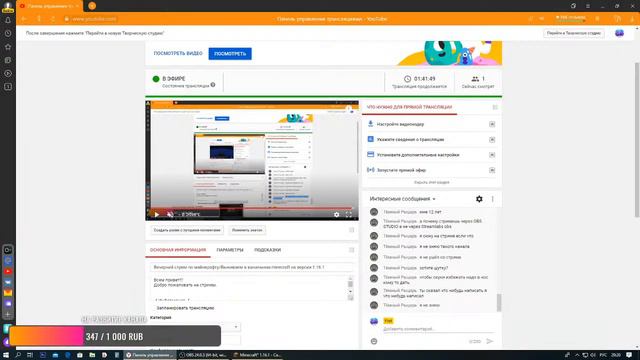Open new tab with orange plus button
The width and height of the screenshot is (640, 360).
click(92, 6)
